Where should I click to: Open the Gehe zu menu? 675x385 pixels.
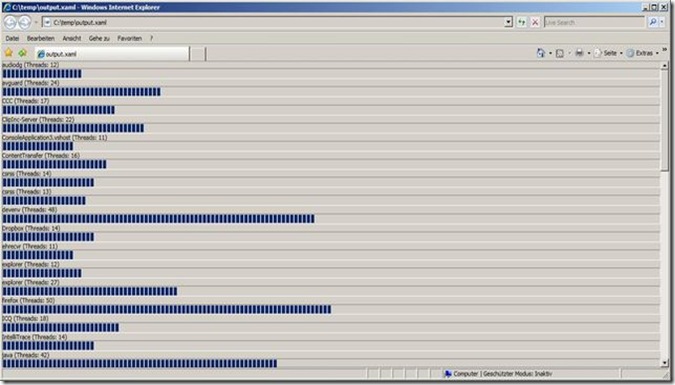click(99, 38)
